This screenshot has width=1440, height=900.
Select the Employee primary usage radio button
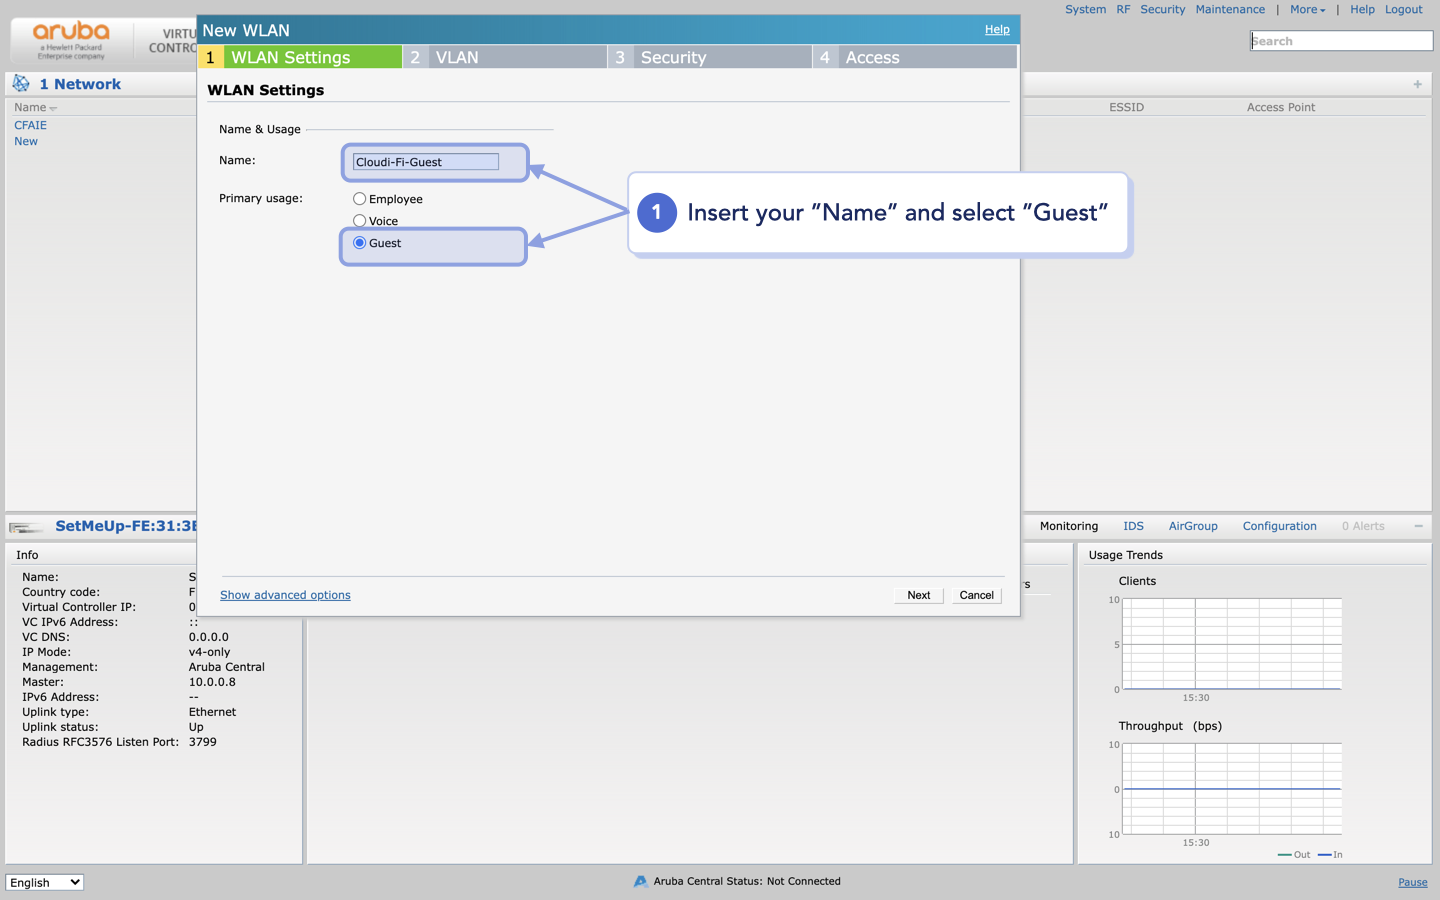(360, 198)
